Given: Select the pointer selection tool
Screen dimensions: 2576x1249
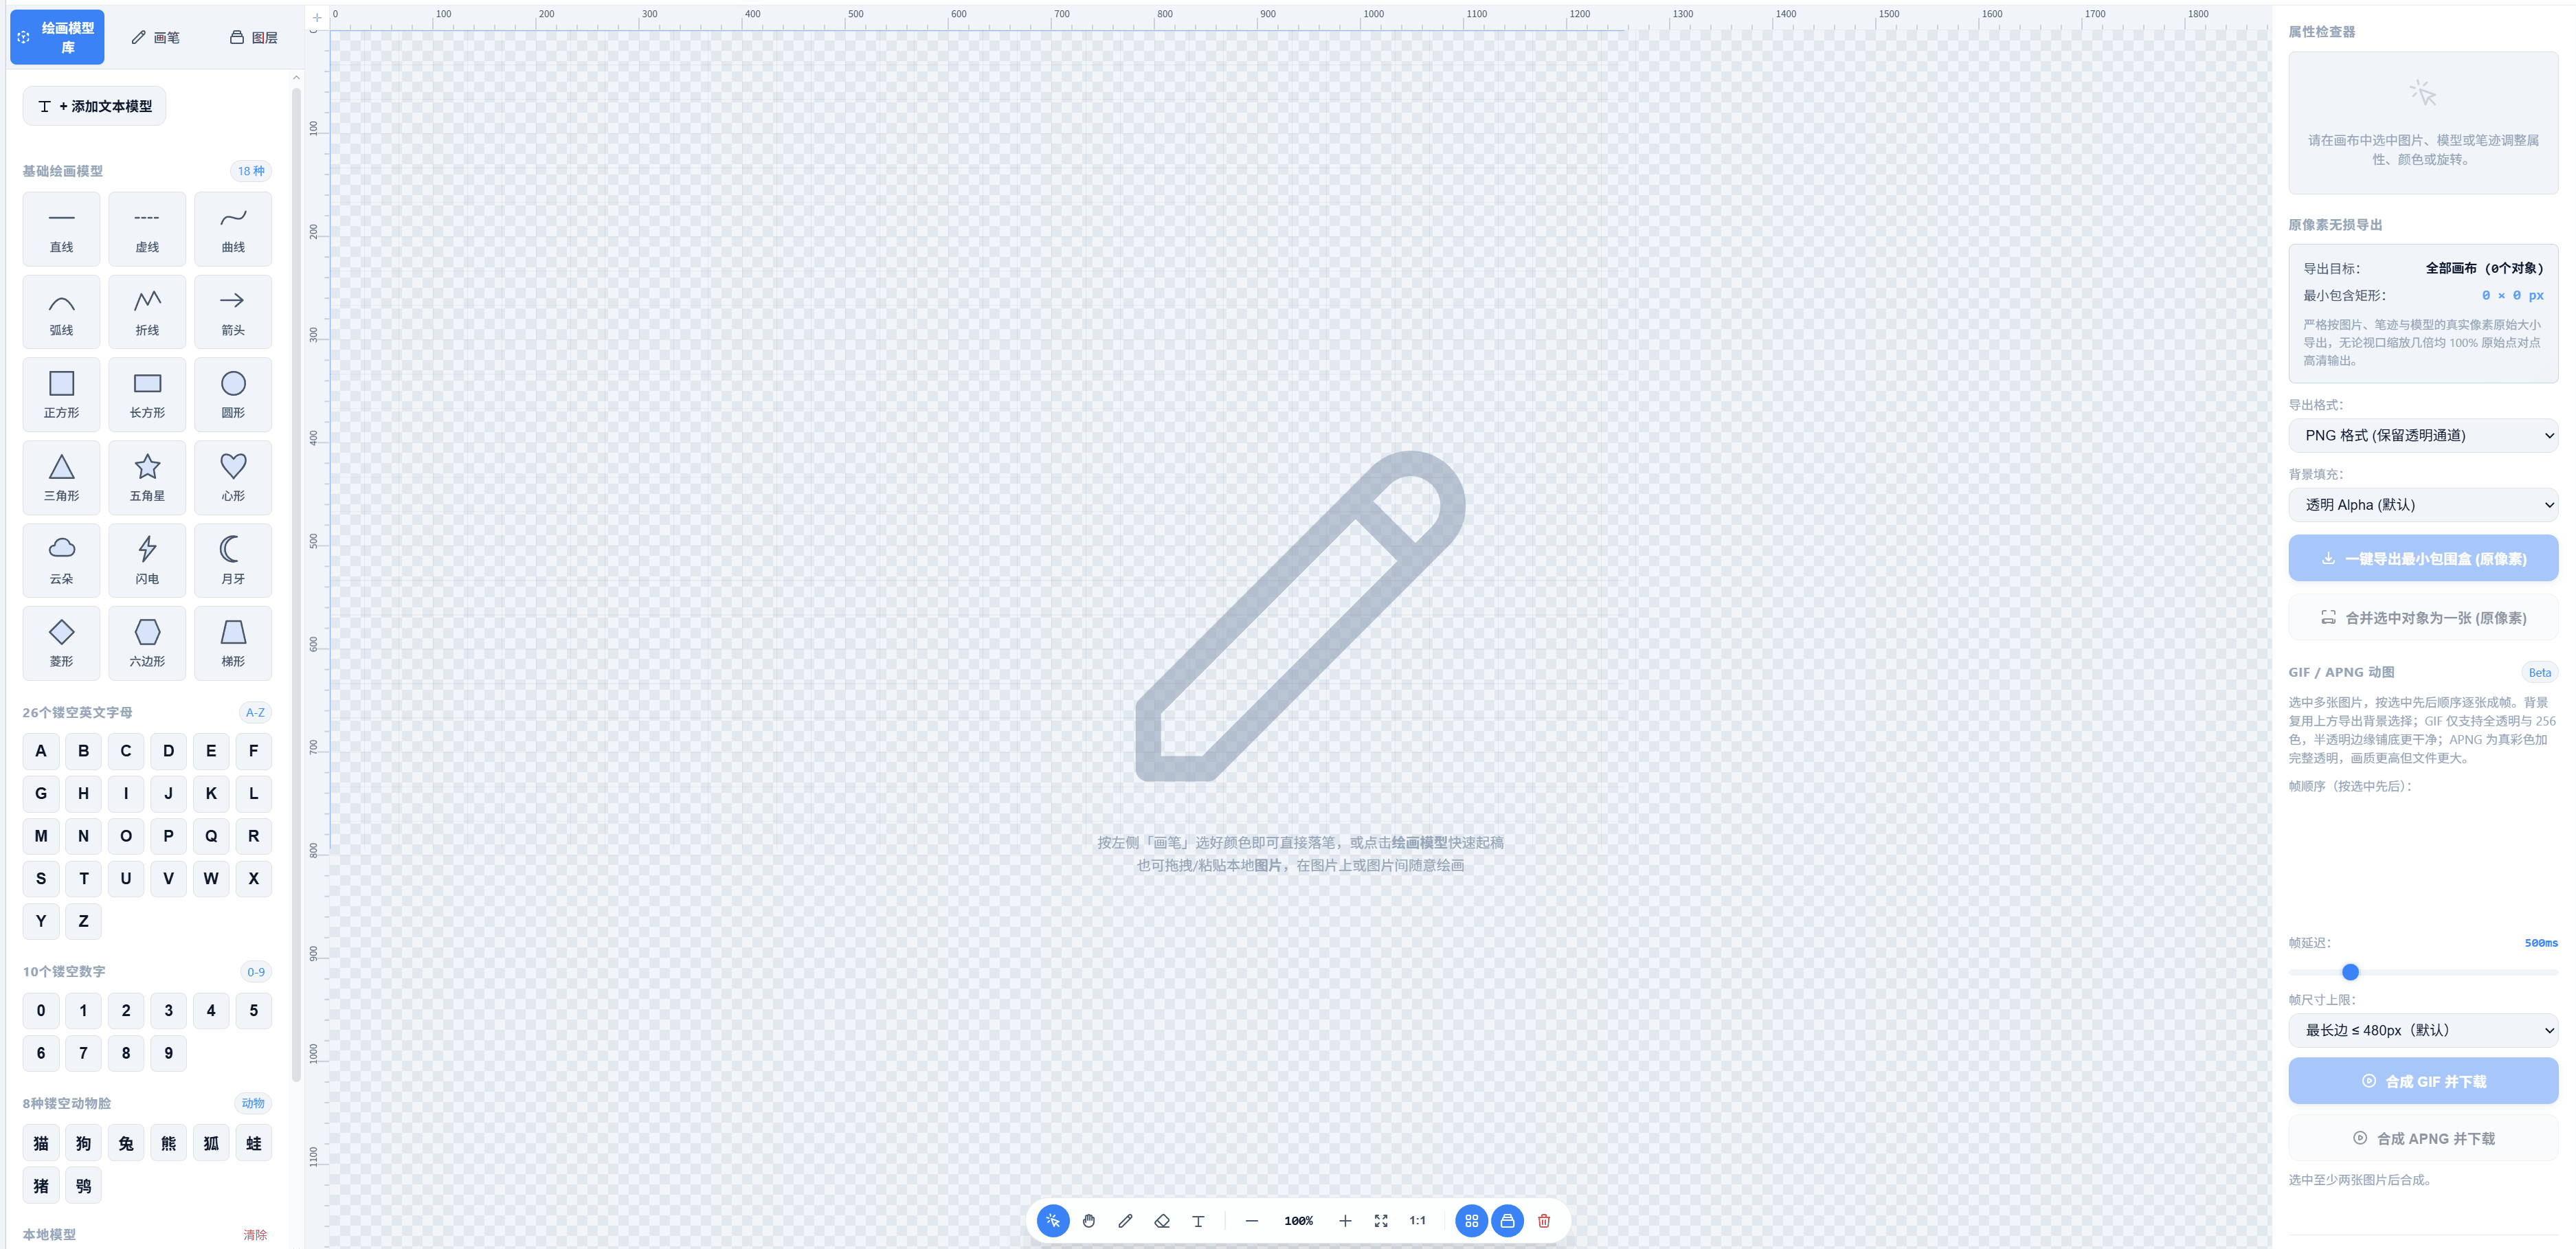Looking at the screenshot, I should [1052, 1221].
